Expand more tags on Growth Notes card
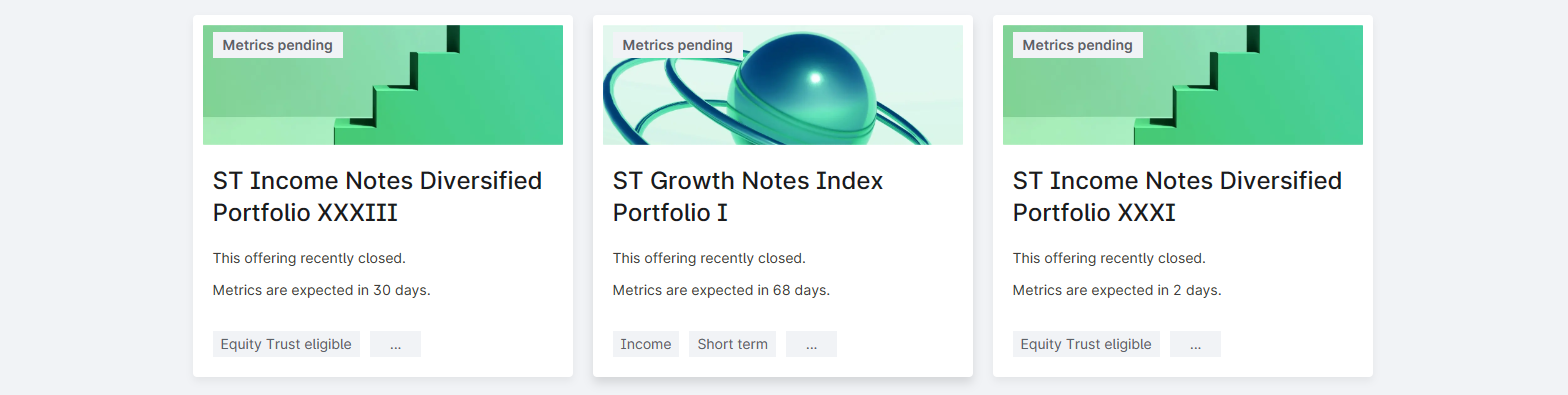The height and width of the screenshot is (395, 1568). [811, 344]
